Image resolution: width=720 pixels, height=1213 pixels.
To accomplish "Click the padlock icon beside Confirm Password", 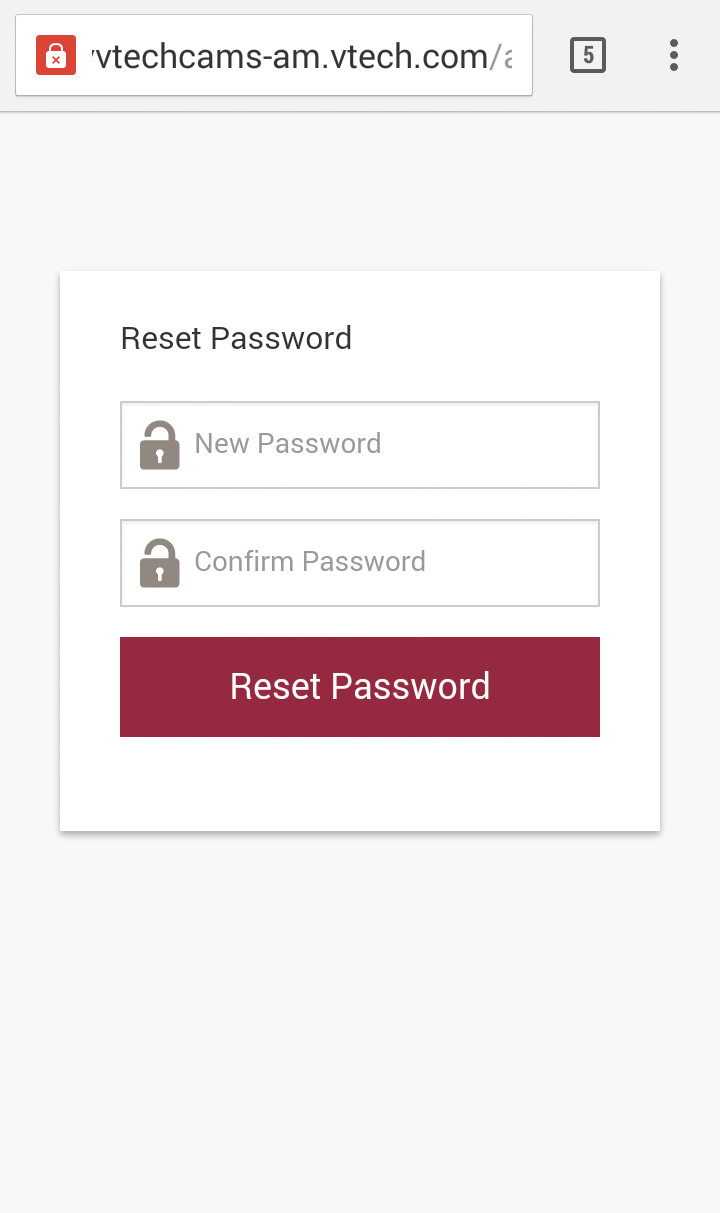I will (x=159, y=563).
